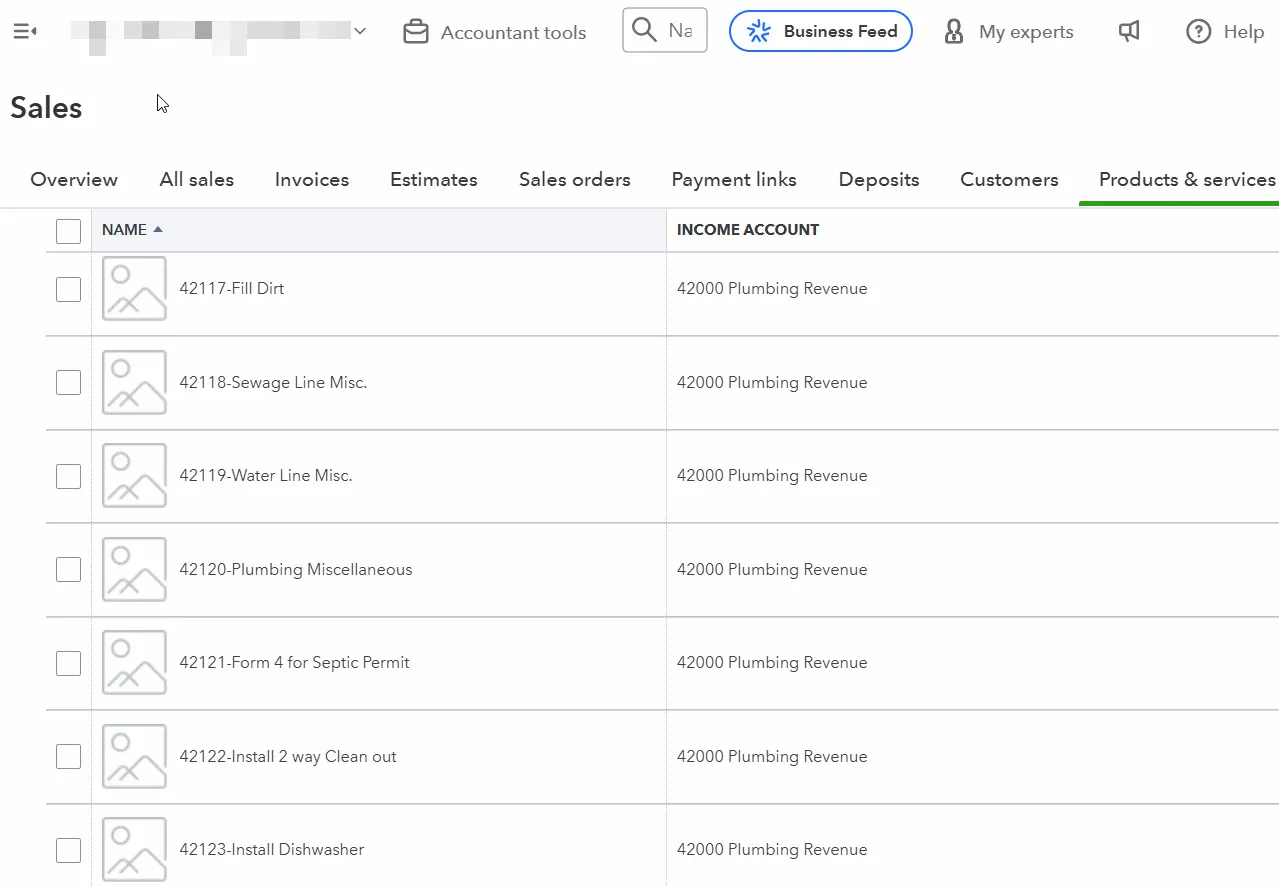This screenshot has height=887, width=1279.
Task: Check the box for 42118-Sewage Line Misc.
Action: 68,382
